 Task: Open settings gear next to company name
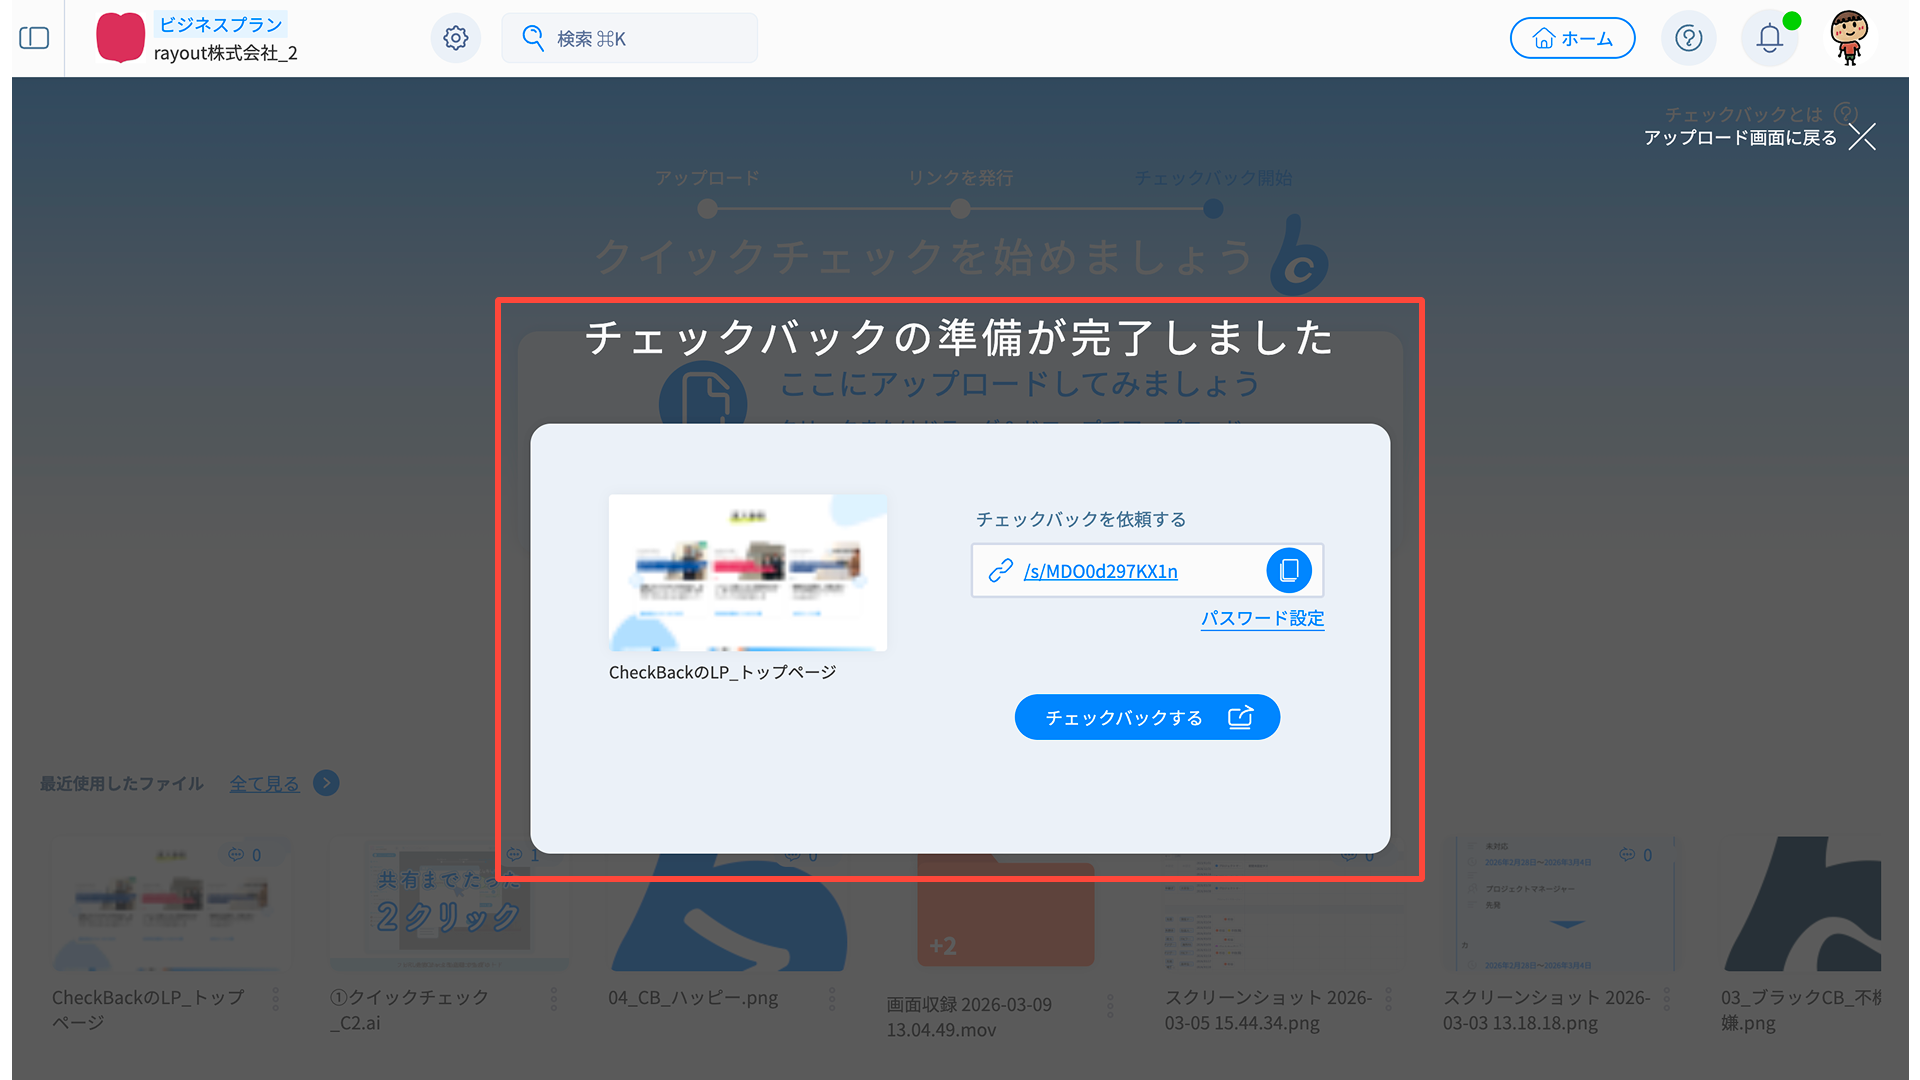(x=456, y=38)
